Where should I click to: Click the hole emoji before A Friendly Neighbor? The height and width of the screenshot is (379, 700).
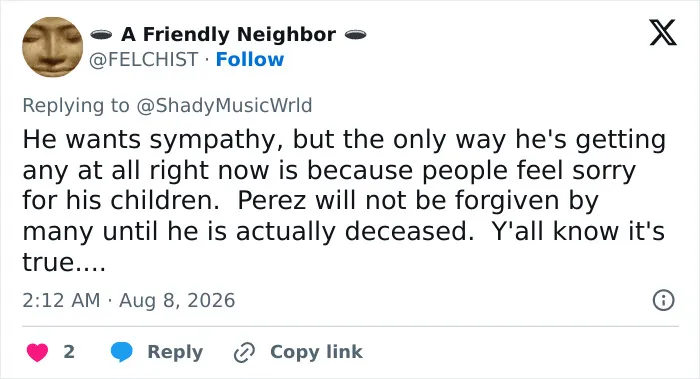point(101,34)
